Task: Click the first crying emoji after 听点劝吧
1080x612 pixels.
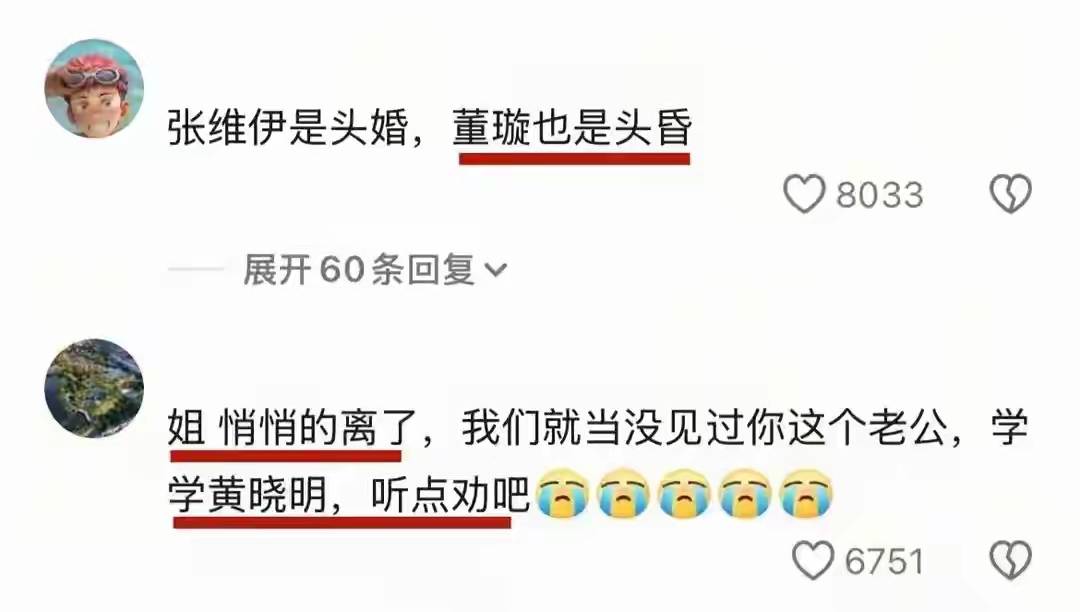Action: [x=563, y=494]
